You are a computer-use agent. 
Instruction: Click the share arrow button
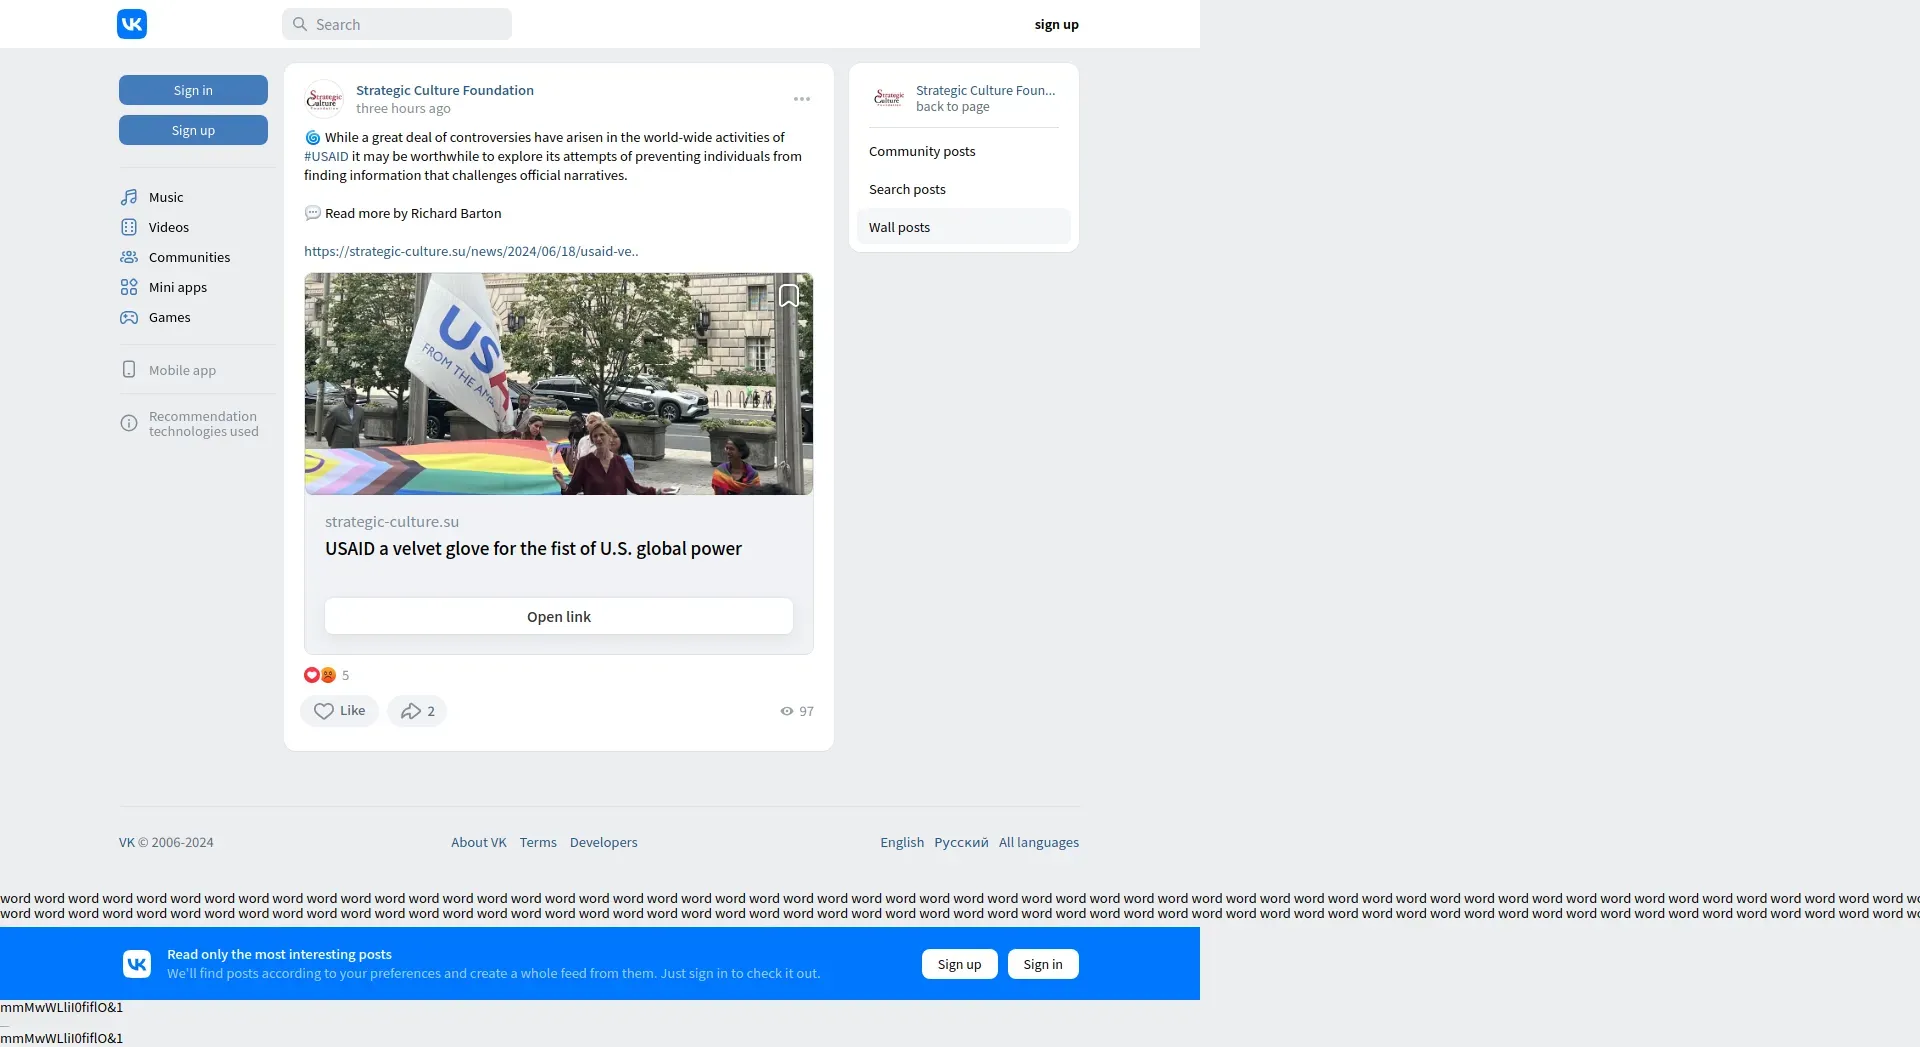tap(417, 711)
